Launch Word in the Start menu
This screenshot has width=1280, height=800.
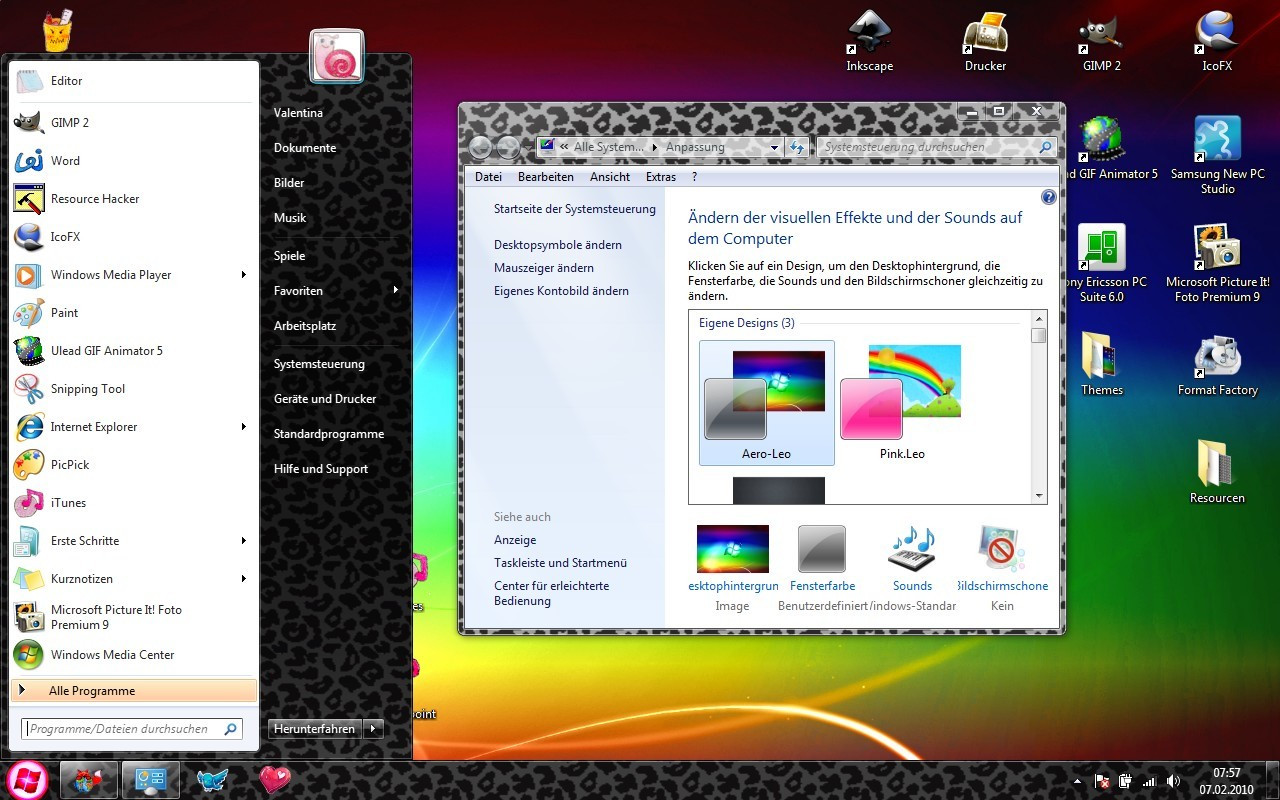point(133,160)
